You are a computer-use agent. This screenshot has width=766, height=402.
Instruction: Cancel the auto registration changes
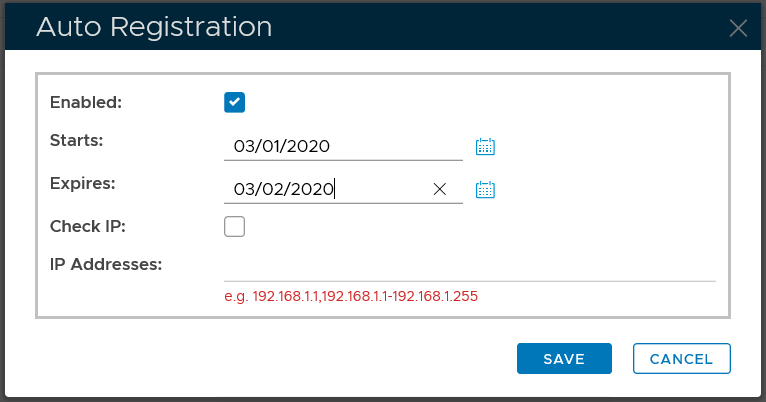pos(681,359)
